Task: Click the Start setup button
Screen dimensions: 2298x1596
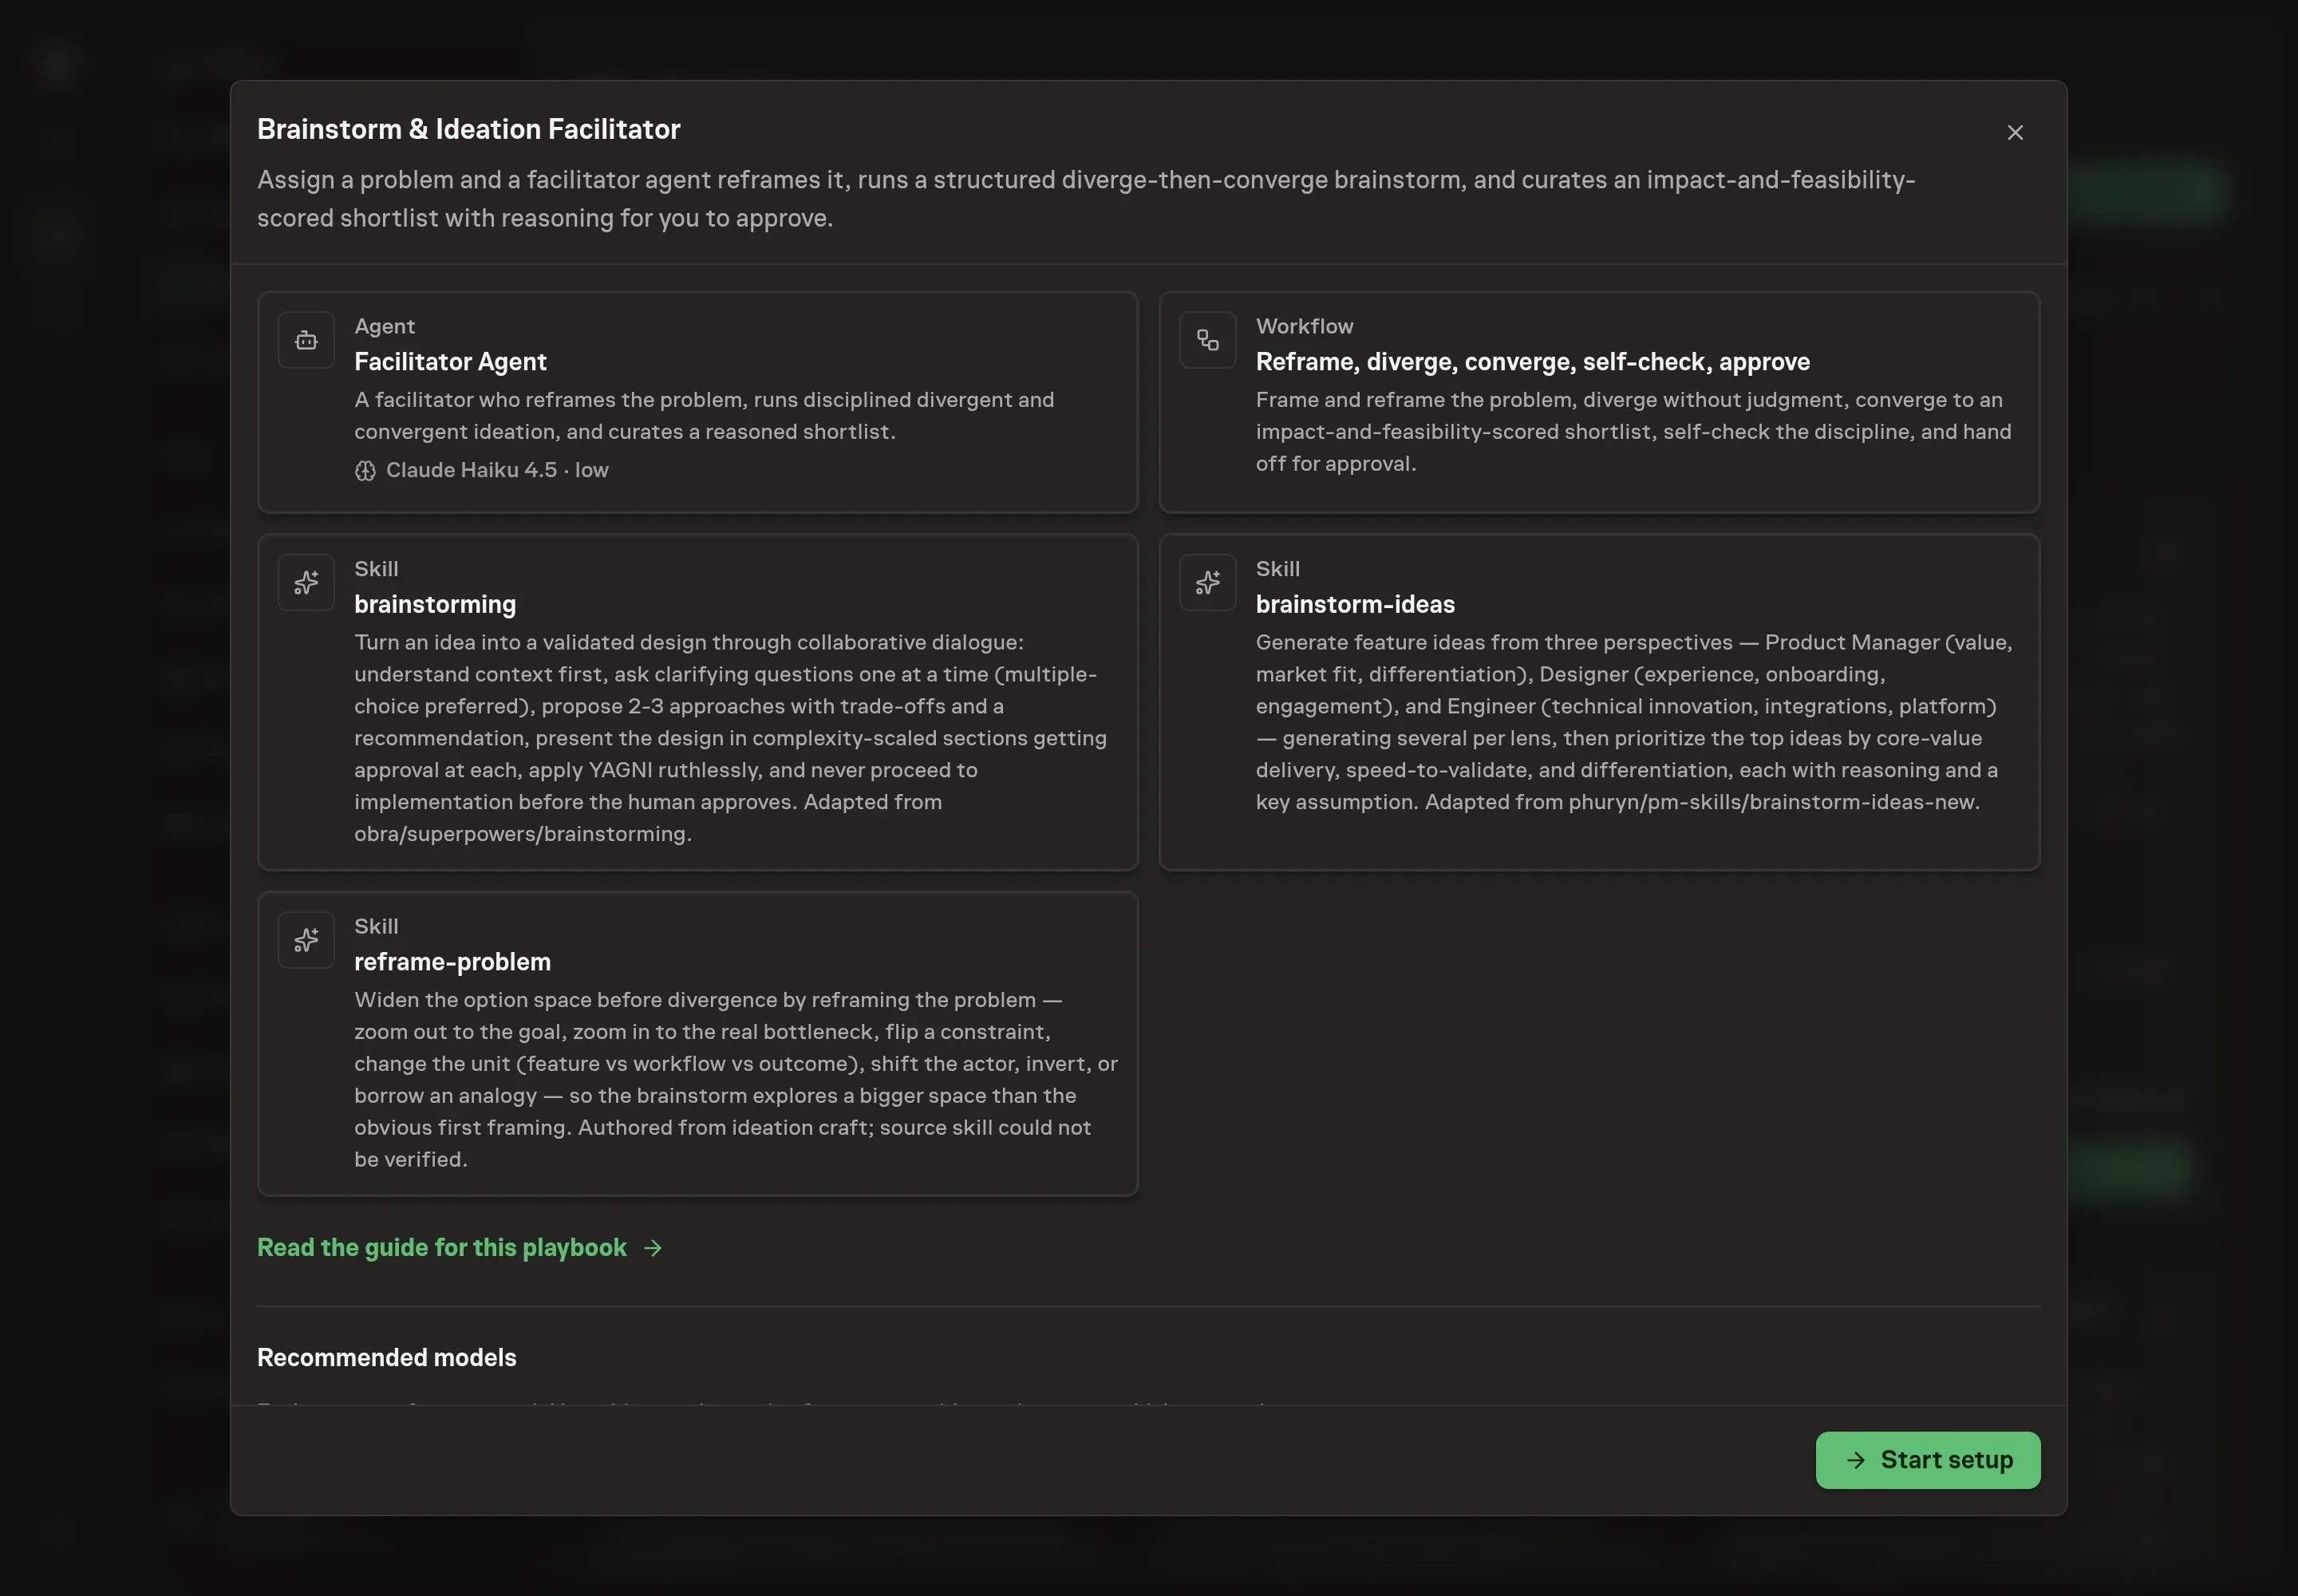Action: point(1927,1460)
